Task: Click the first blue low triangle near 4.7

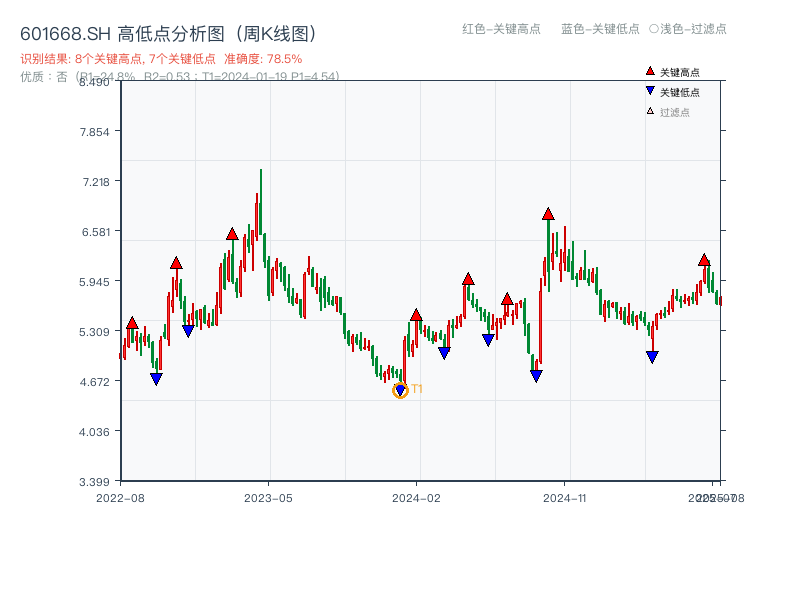Action: 157,379
